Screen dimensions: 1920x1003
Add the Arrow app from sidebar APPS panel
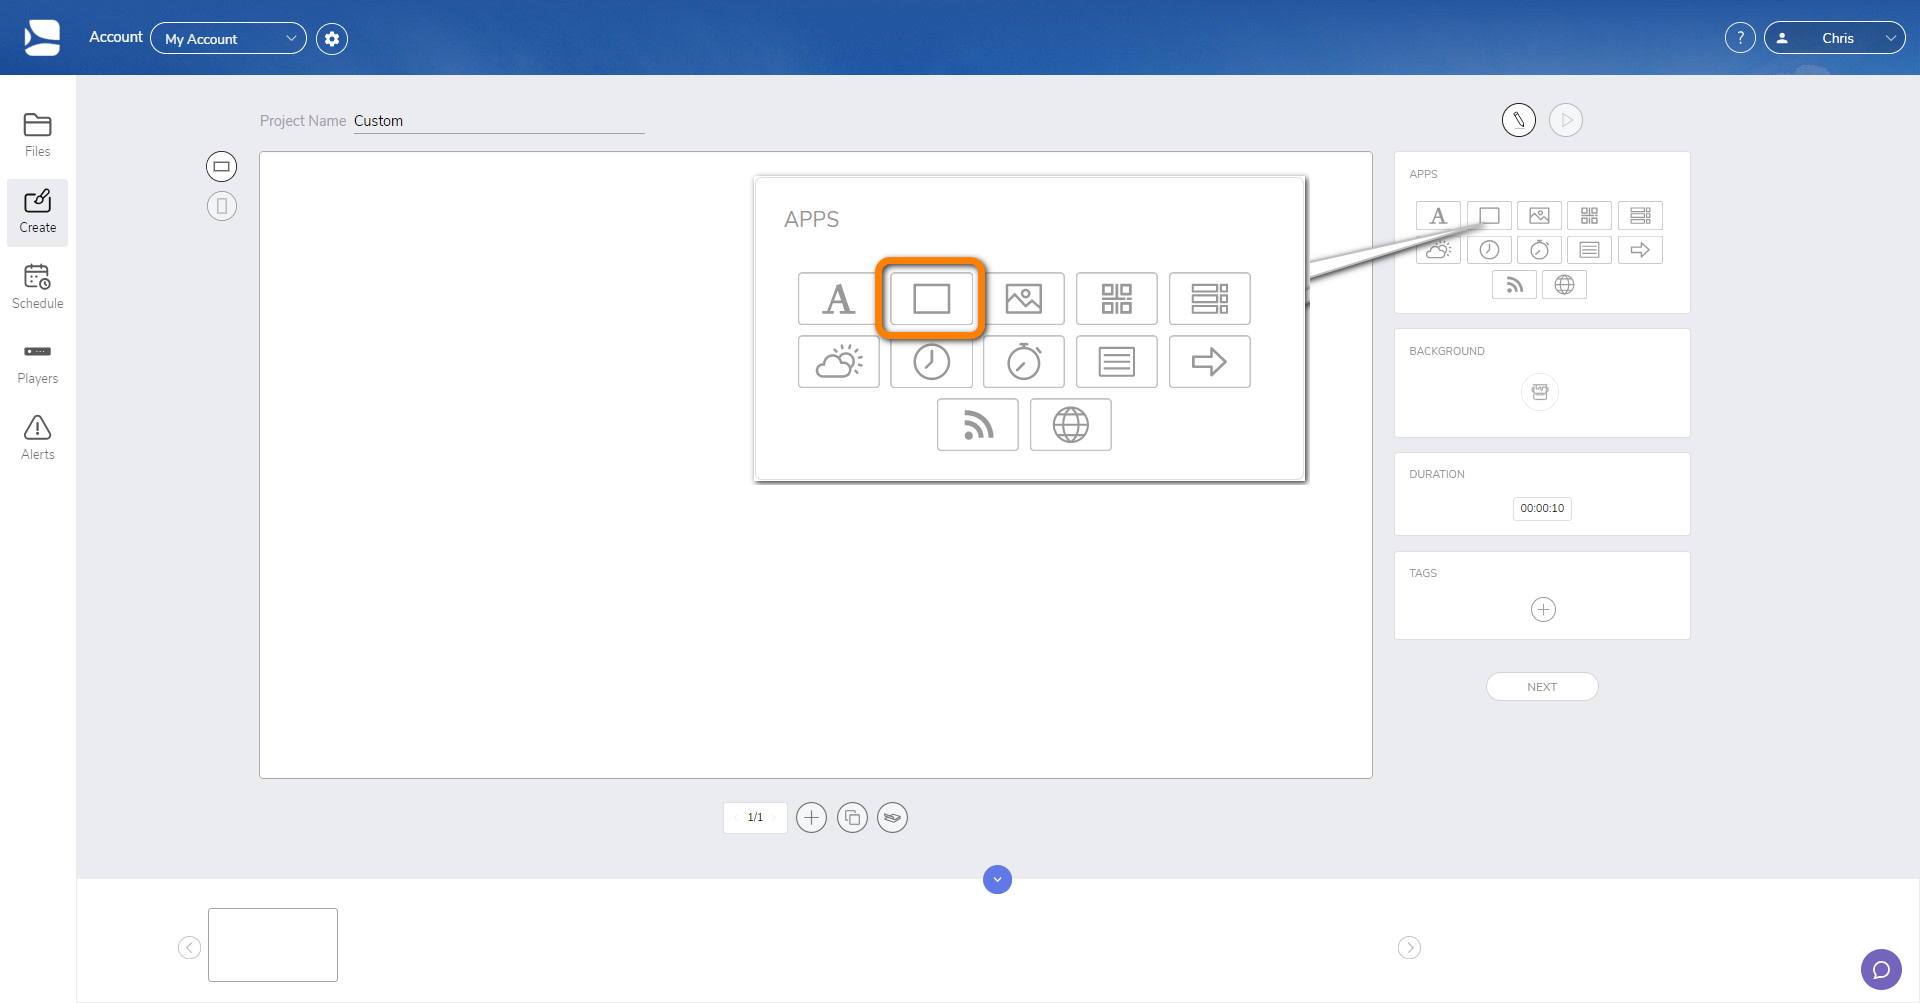coord(1640,250)
